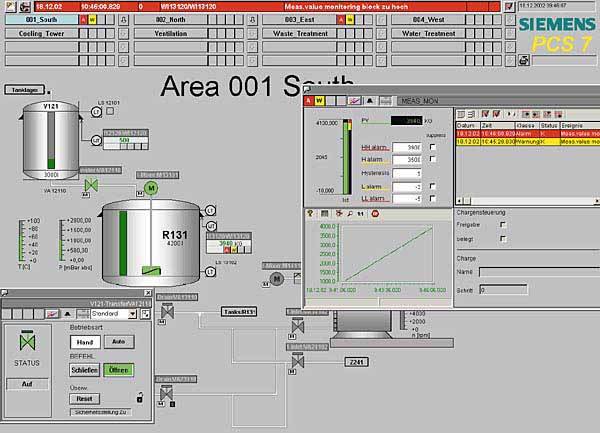The height and width of the screenshot is (433, 600).
Task: Switch to the Cooling_Tower area
Action: (43, 32)
